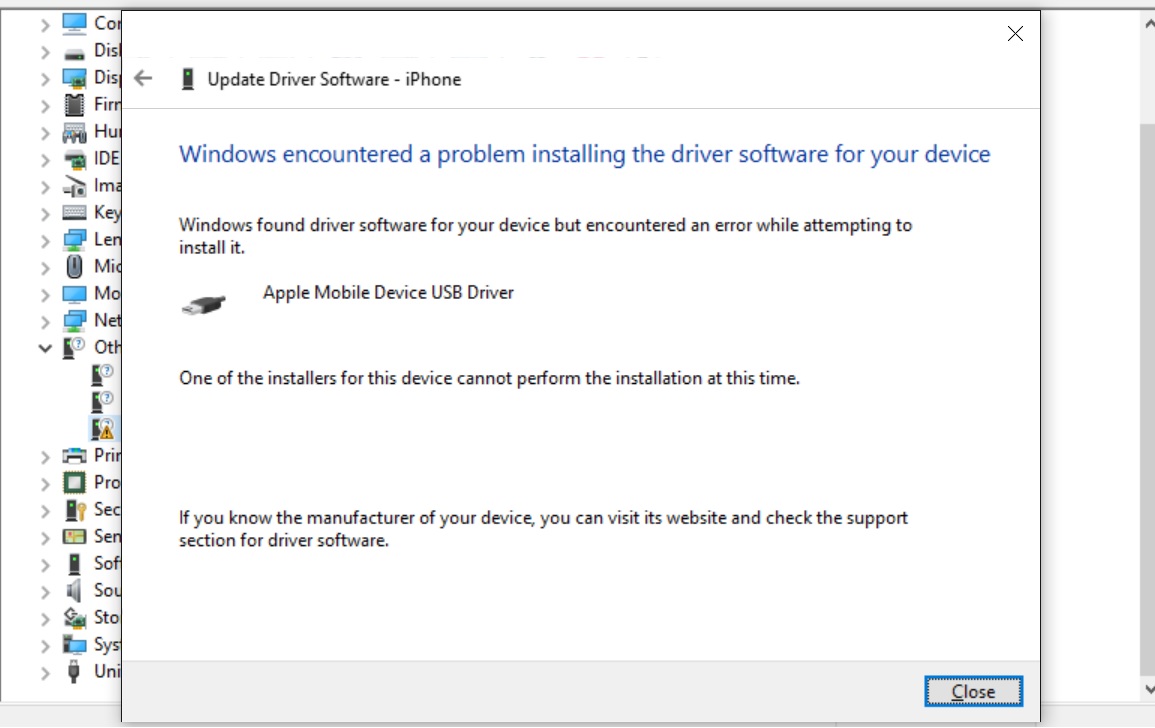
Task: Select the Security devices icon next to 'Sec'
Action: (75, 510)
